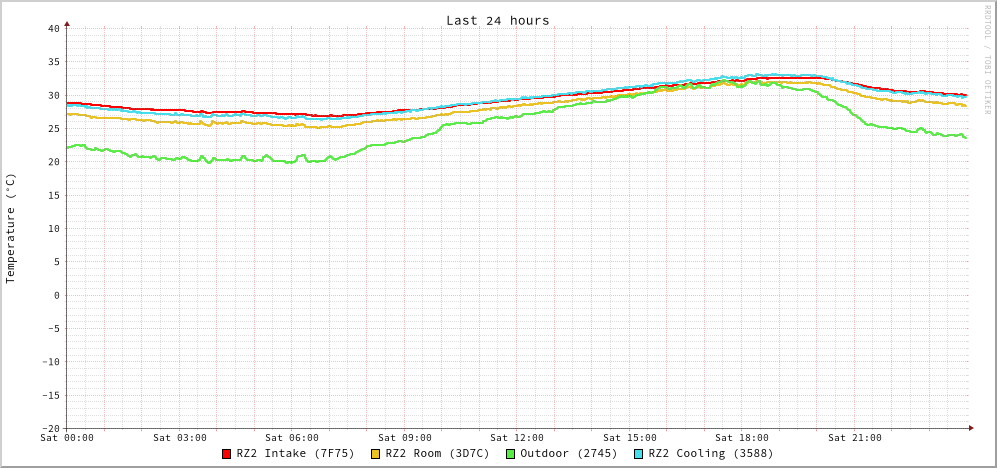Click the 25 value on temperature axis
Viewport: 997px width, 468px height.
[53, 128]
